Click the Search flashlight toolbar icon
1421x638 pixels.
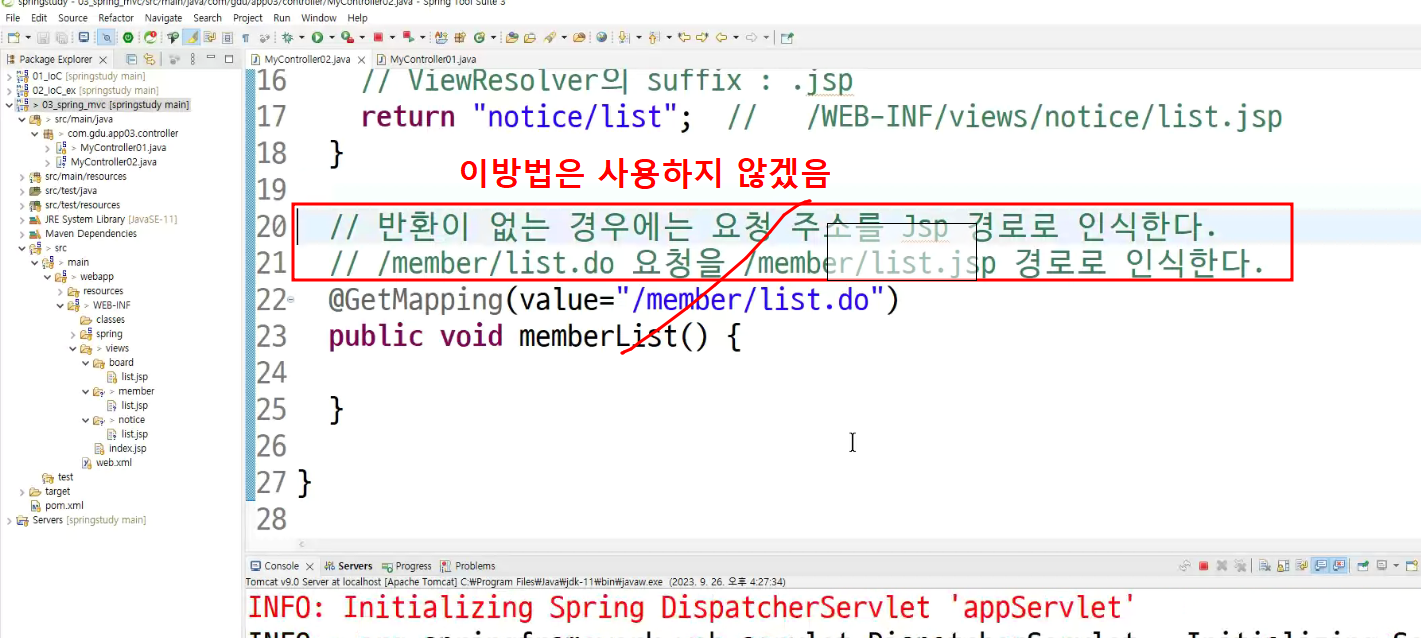coord(550,38)
